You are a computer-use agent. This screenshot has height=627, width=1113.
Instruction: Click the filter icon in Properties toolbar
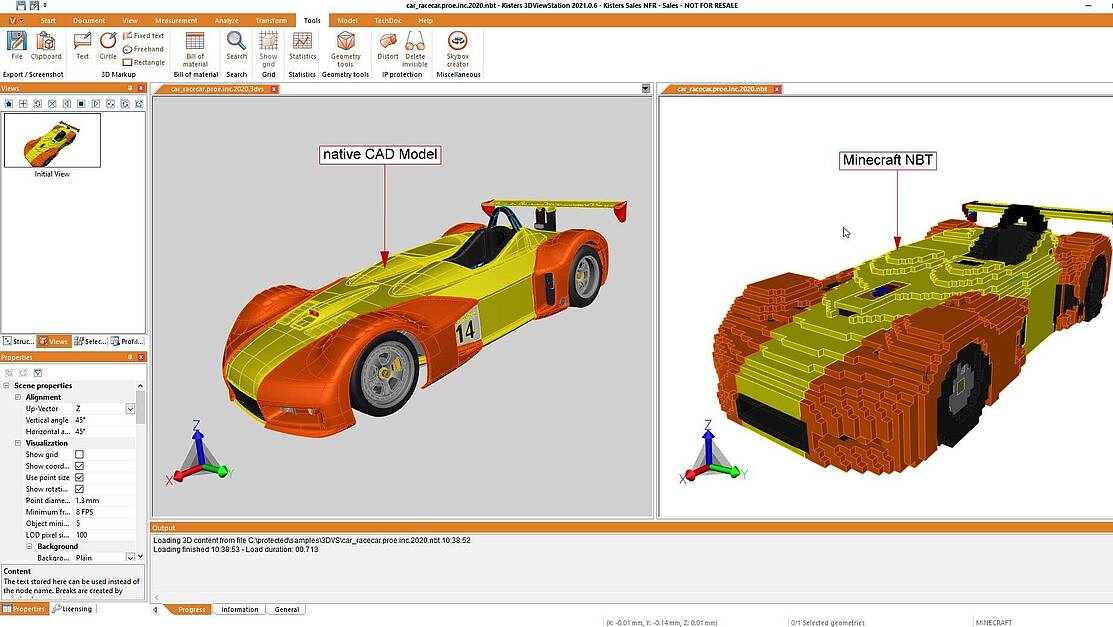(38, 373)
